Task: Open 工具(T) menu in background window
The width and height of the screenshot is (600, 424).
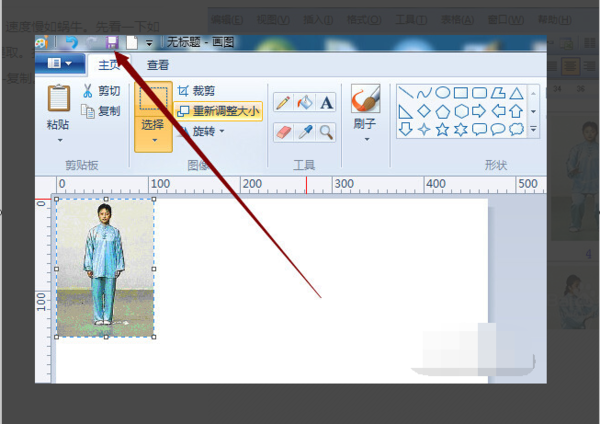Action: (x=411, y=20)
